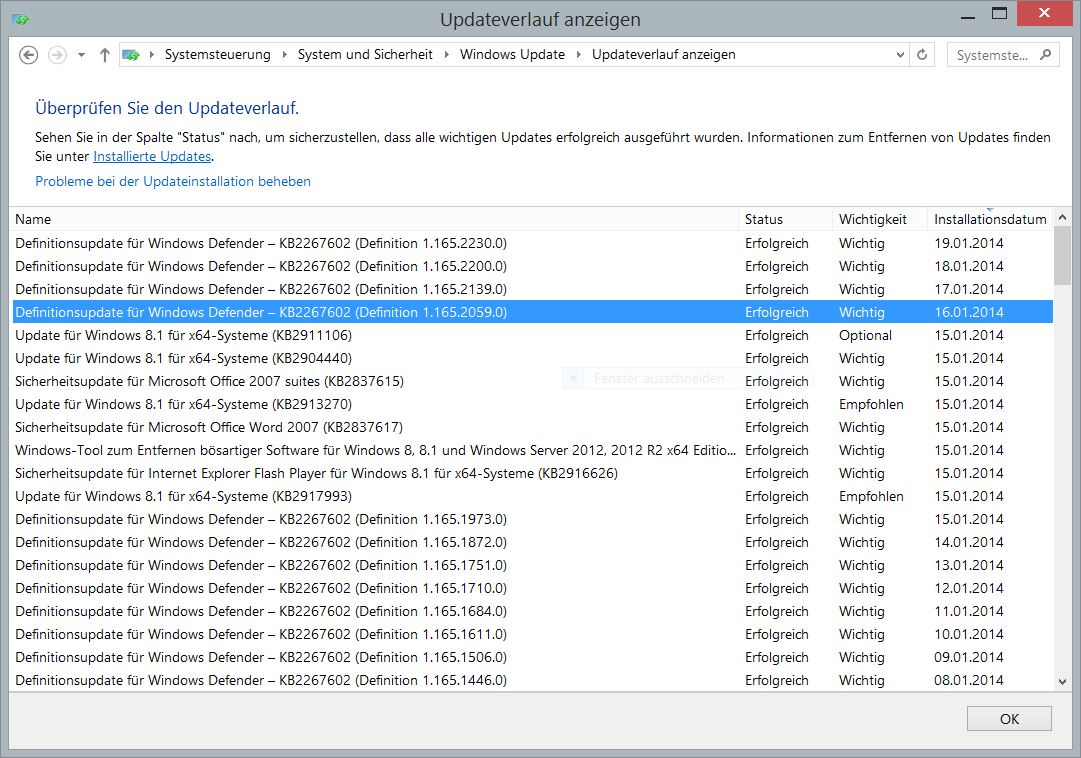
Task: Refresh the address bar view
Action: pyautogui.click(x=922, y=54)
